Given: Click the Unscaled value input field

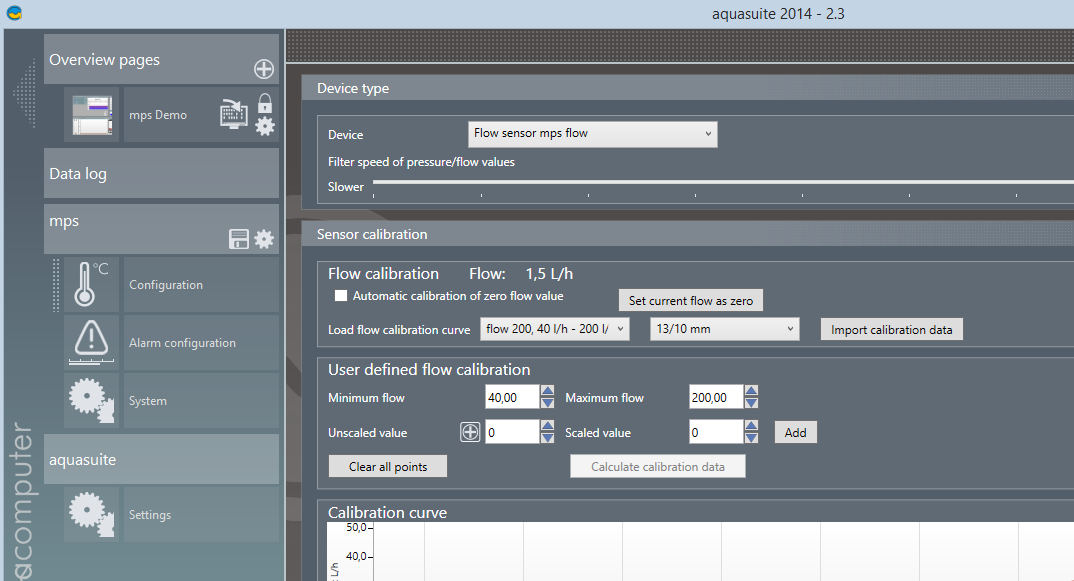Looking at the screenshot, I should click(x=512, y=432).
